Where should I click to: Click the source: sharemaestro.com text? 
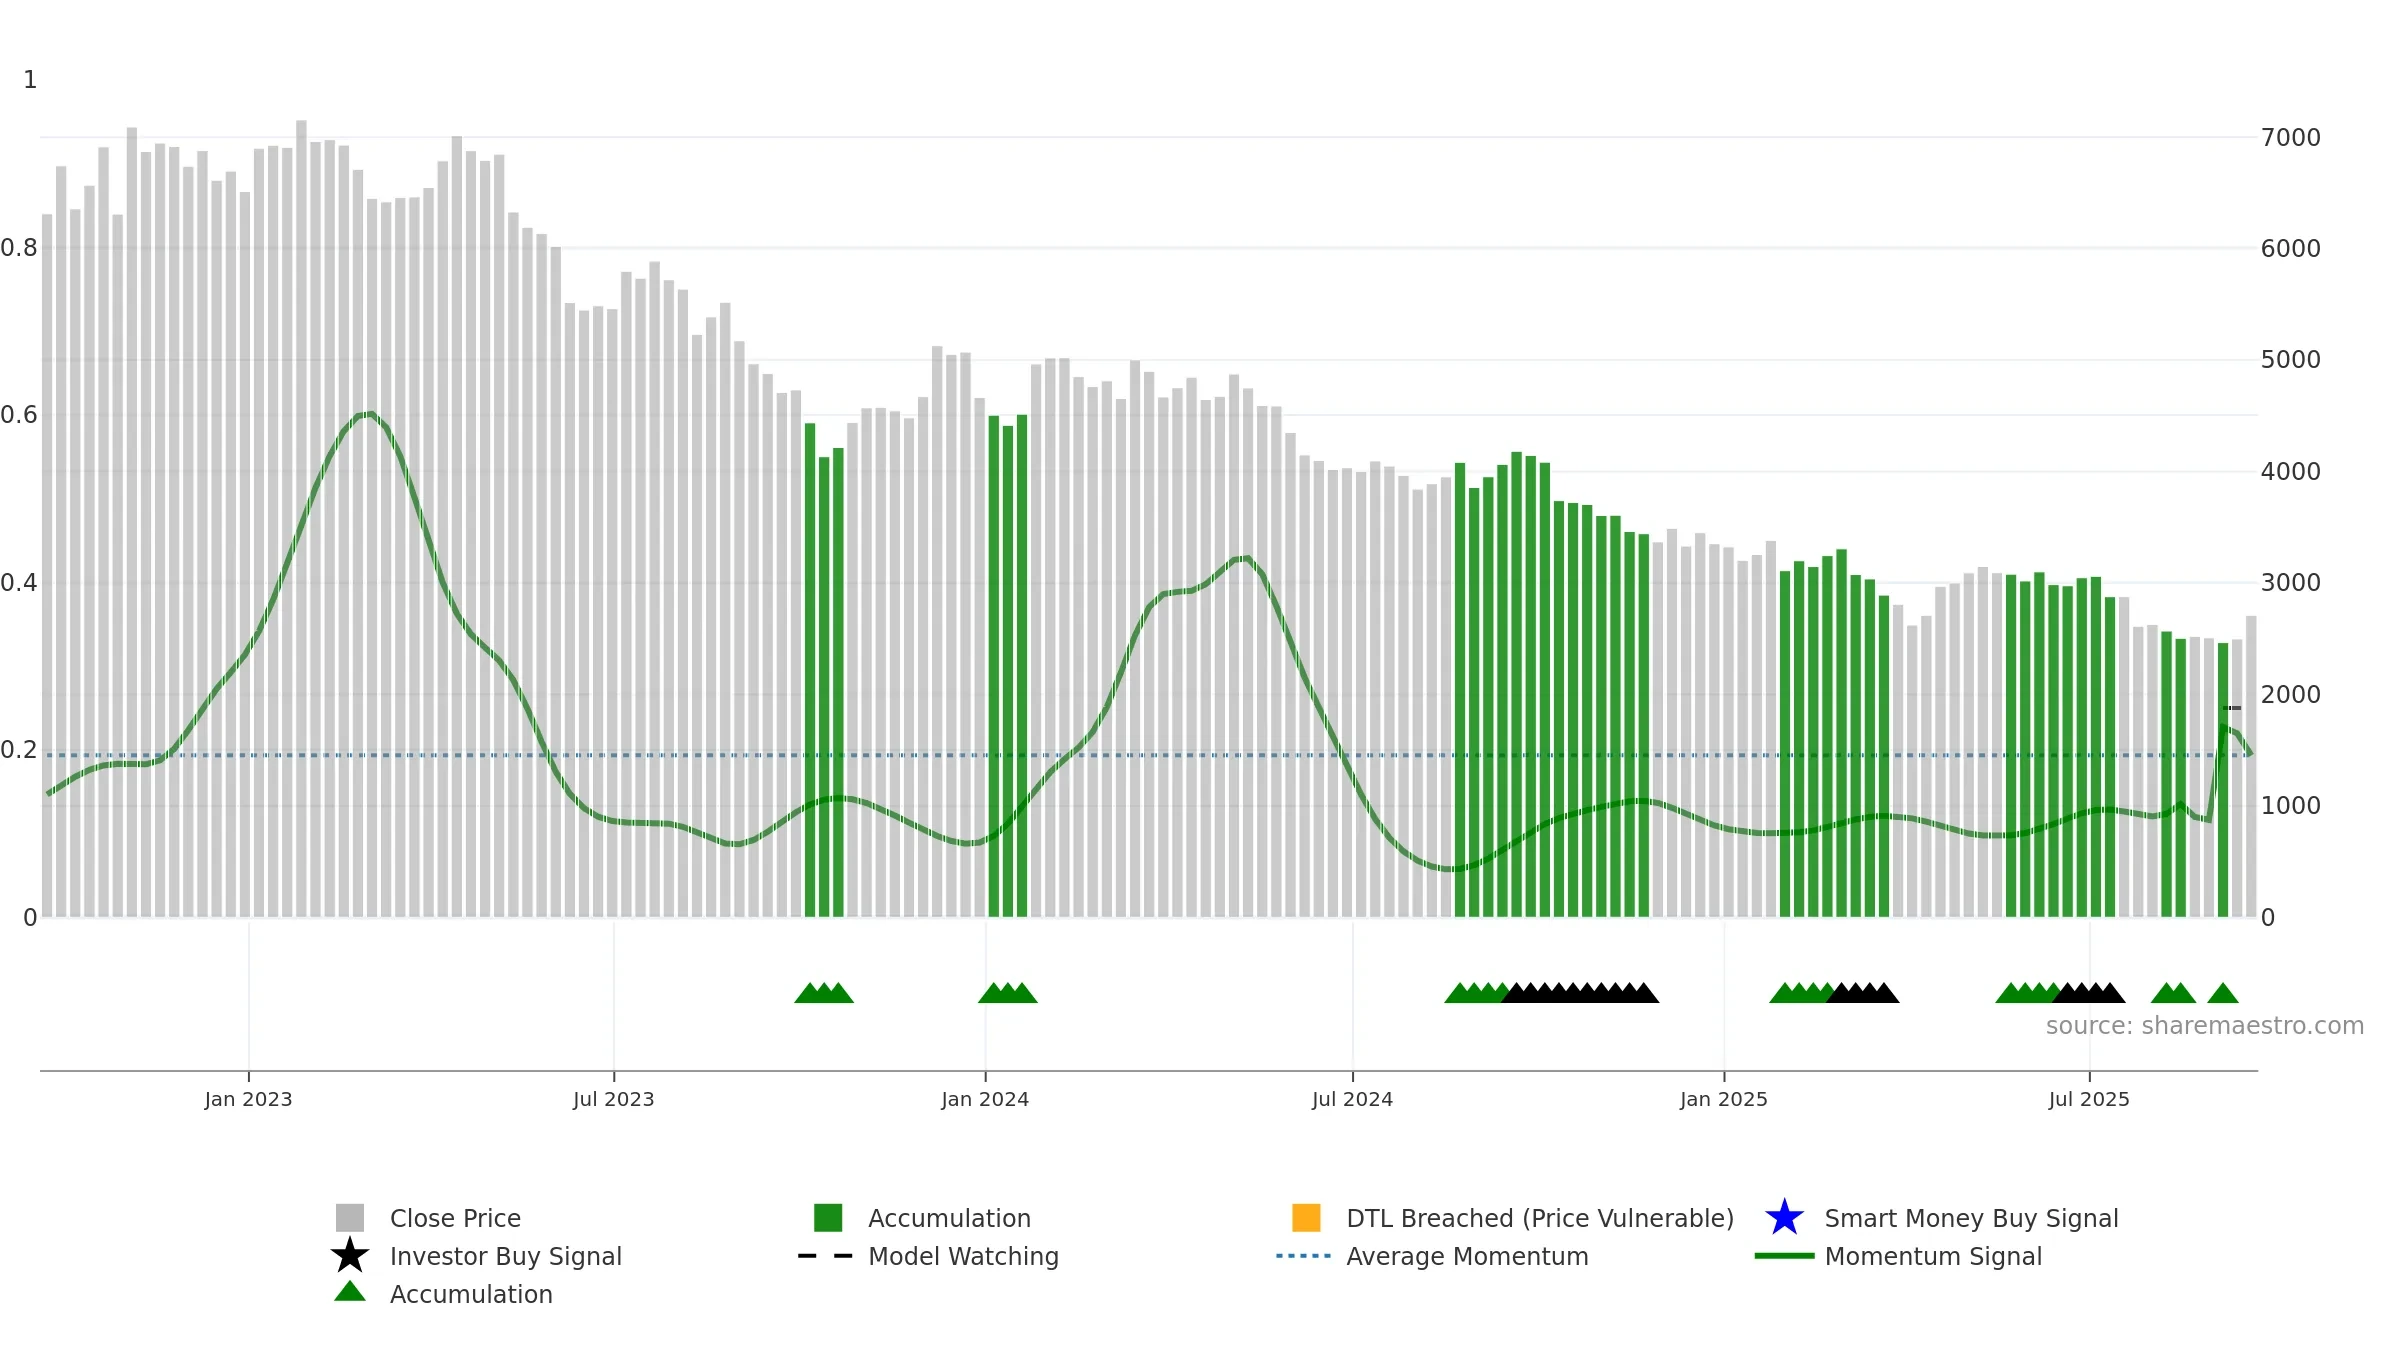coord(2205,1026)
